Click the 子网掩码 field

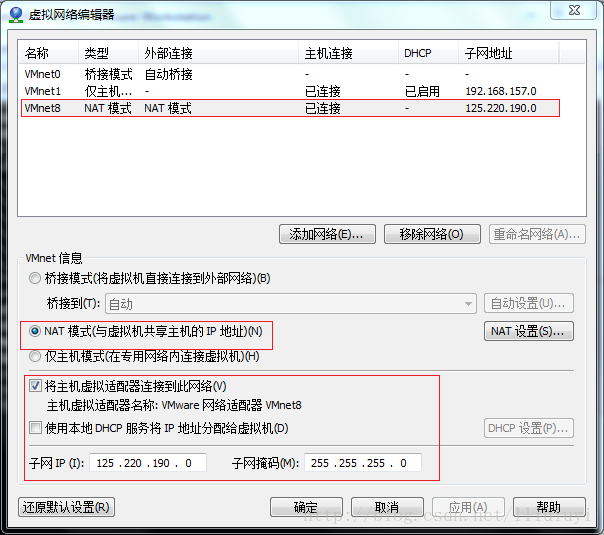(x=363, y=463)
